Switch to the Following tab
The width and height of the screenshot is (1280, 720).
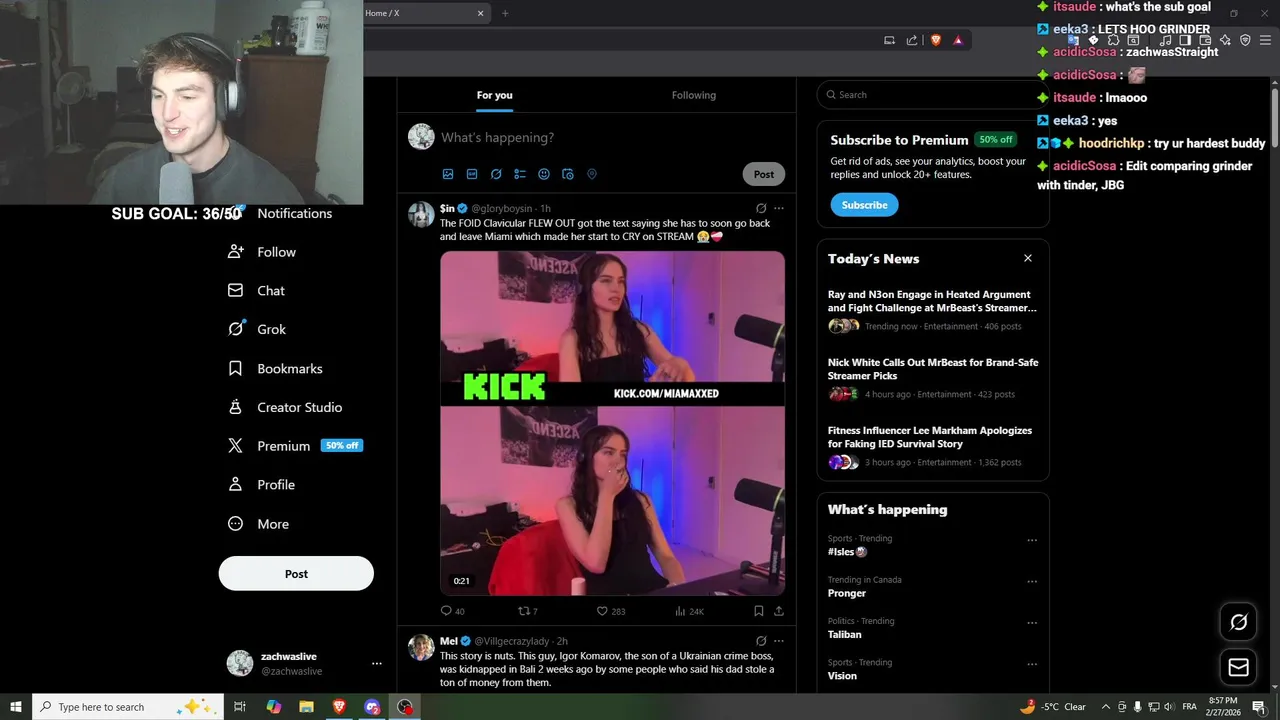tap(694, 95)
